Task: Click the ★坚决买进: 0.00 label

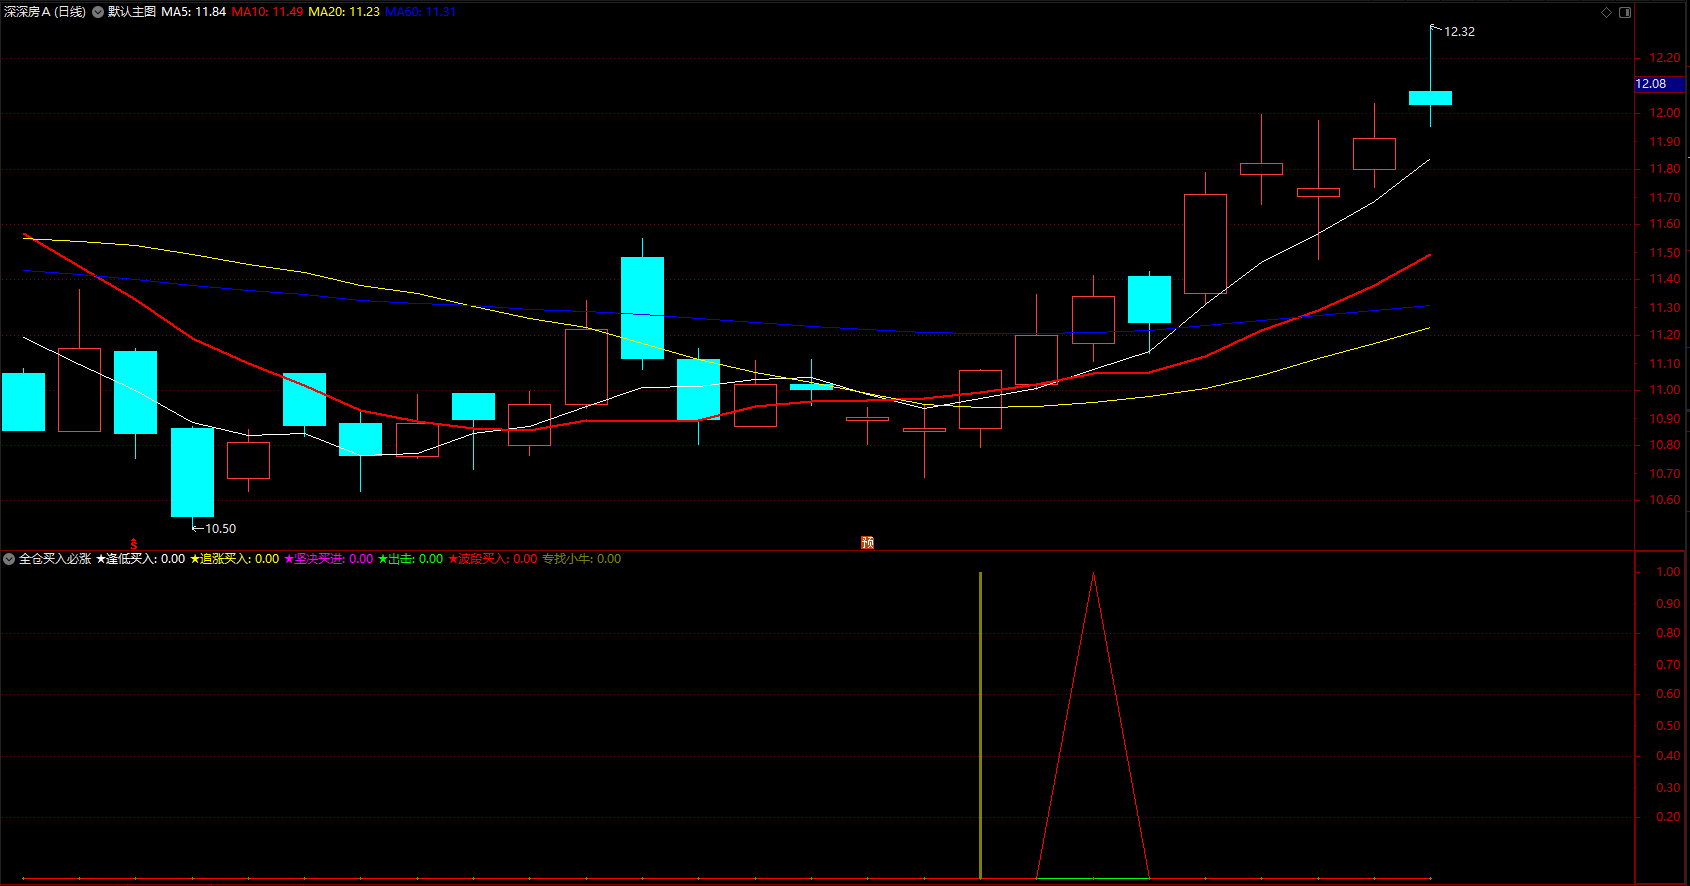Action: coord(328,559)
